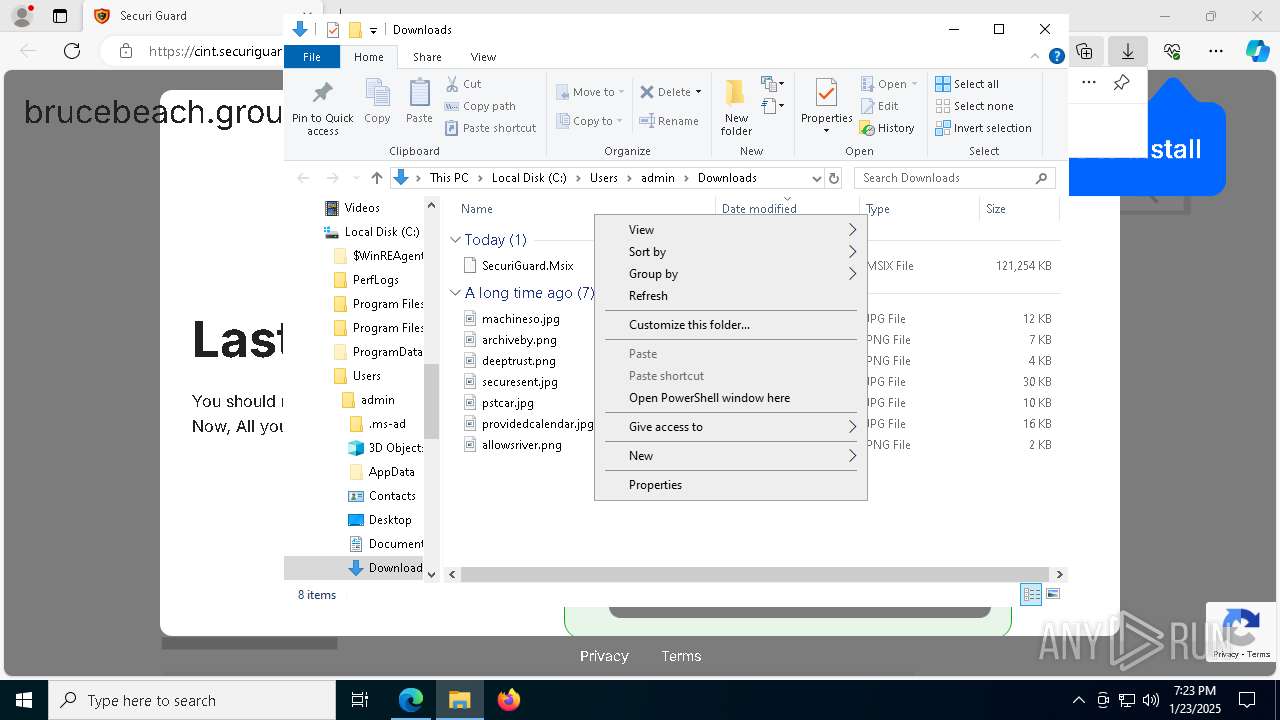
Task: Click Select none in ribbon
Action: (974, 106)
